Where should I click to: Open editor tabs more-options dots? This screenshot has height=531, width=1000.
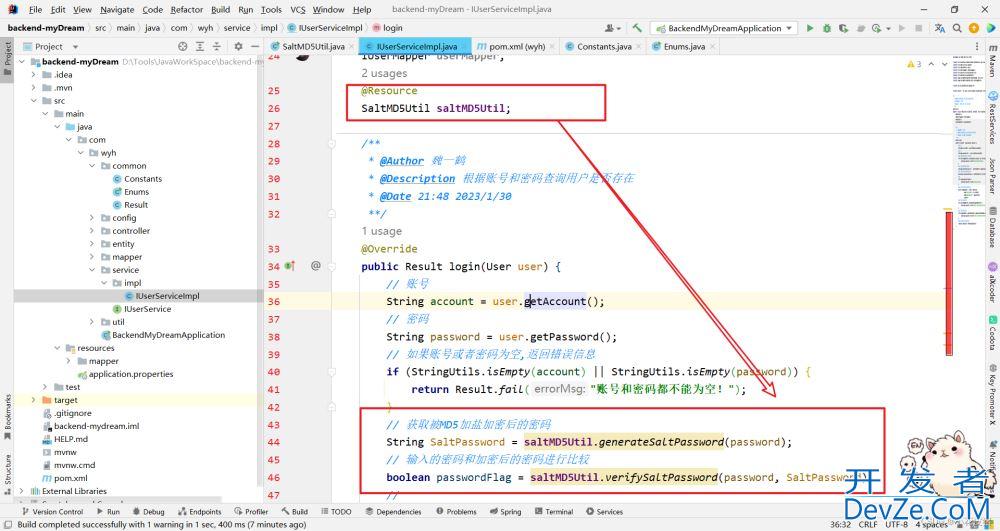(977, 47)
